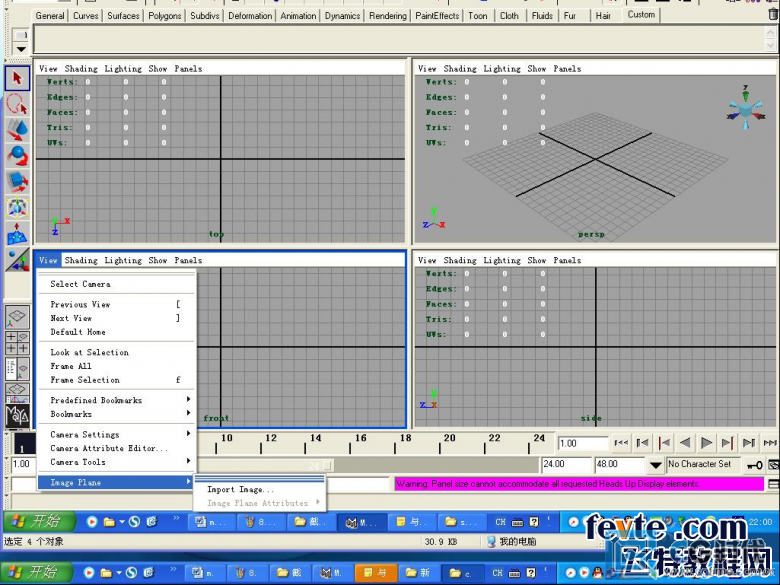Open character set dropdown arrow
Screen dimensions: 780x585
[656, 465]
